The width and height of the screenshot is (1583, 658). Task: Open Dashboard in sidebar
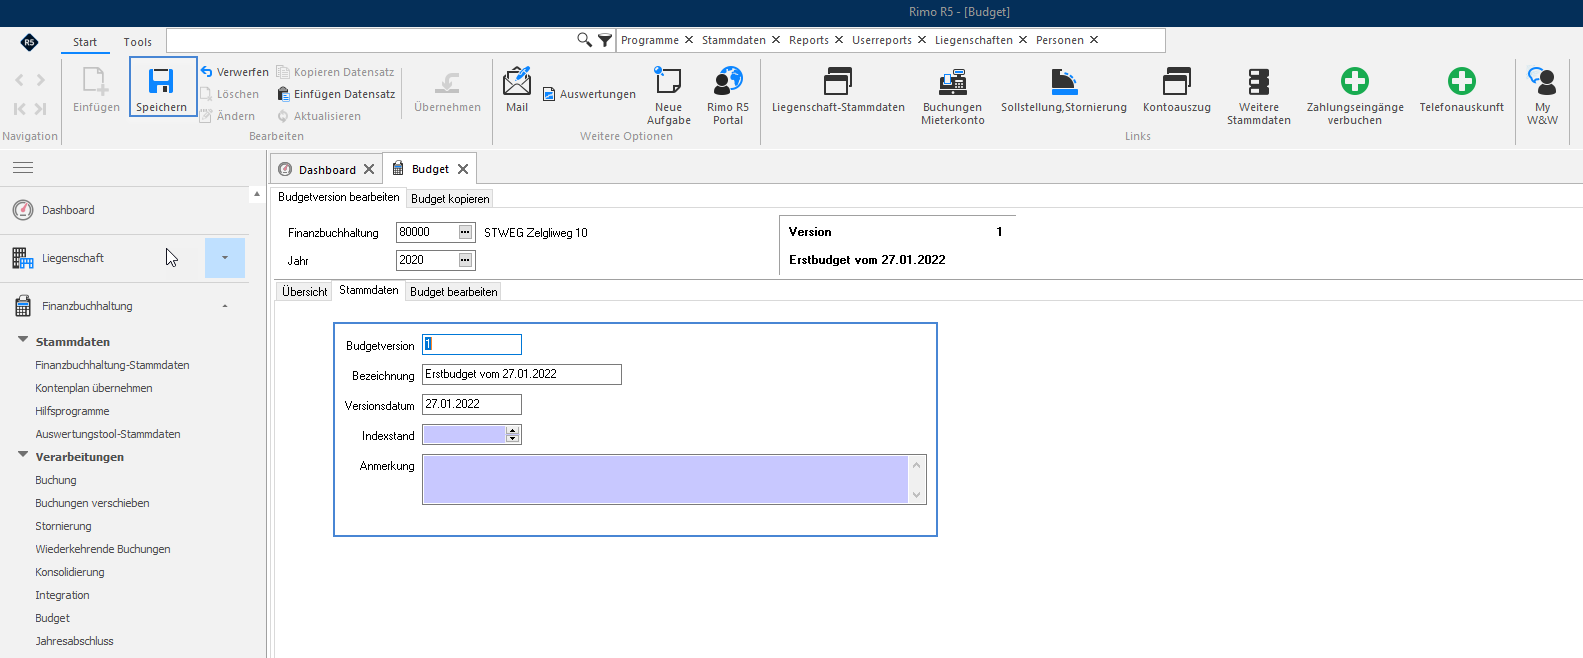68,210
